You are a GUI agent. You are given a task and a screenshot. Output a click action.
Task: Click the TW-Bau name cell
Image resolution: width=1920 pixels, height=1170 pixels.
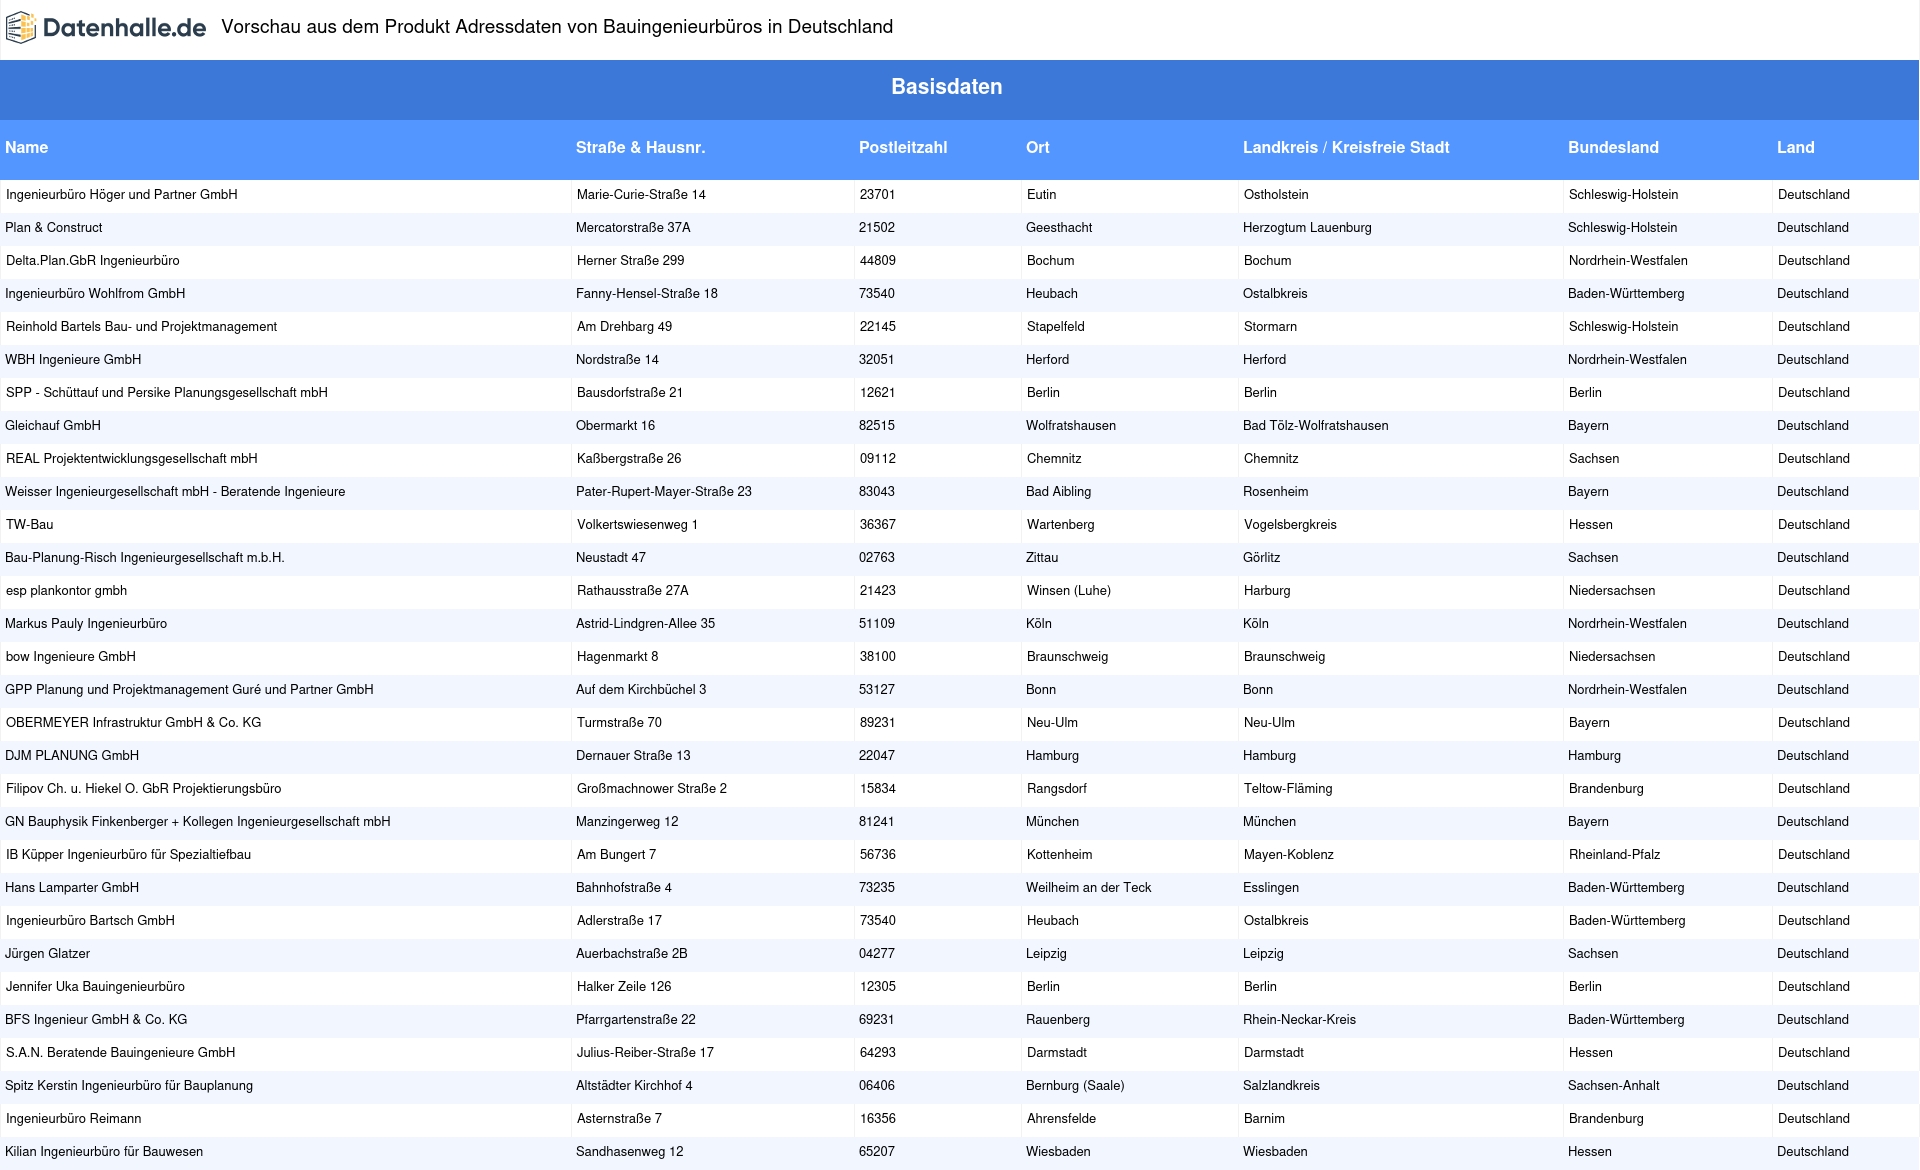pyautogui.click(x=30, y=525)
